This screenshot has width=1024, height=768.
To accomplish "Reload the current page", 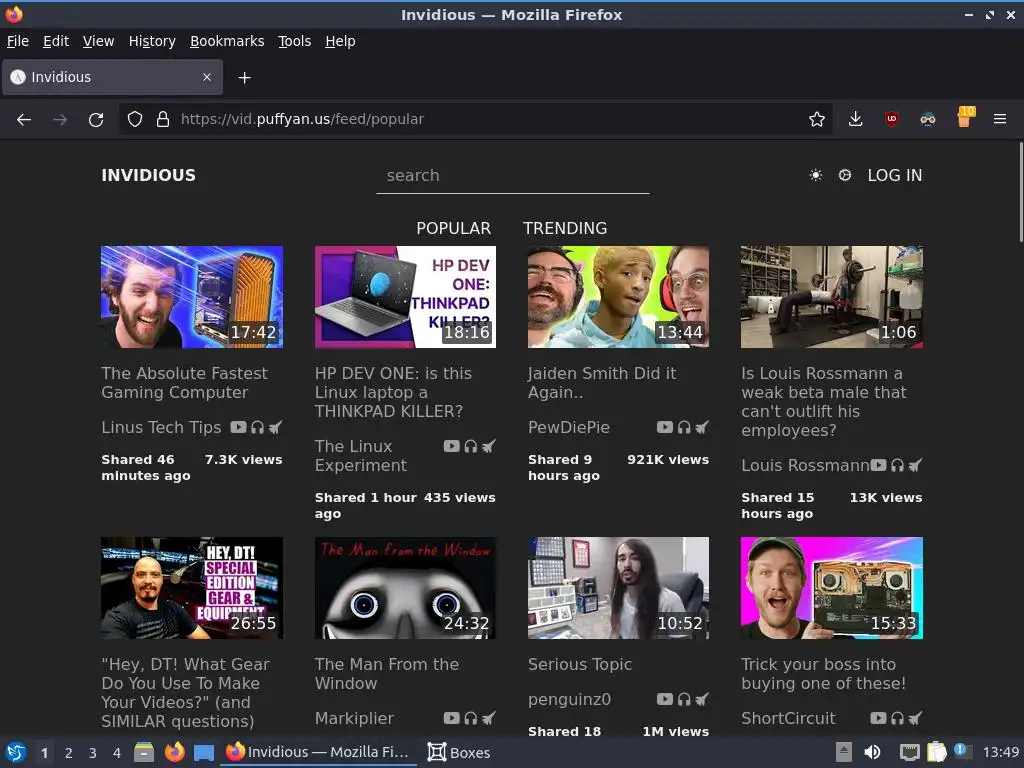I will (96, 120).
